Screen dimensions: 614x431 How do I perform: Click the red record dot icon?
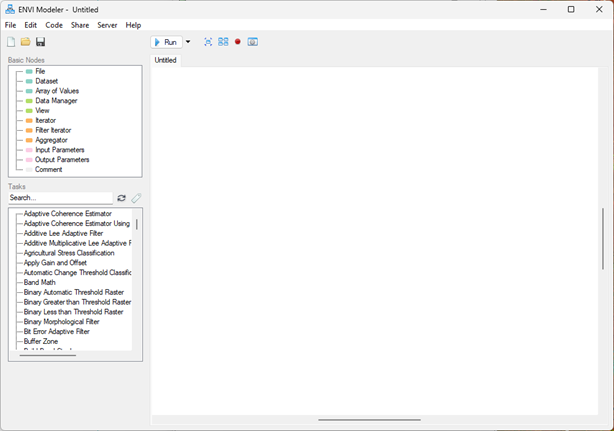238,42
